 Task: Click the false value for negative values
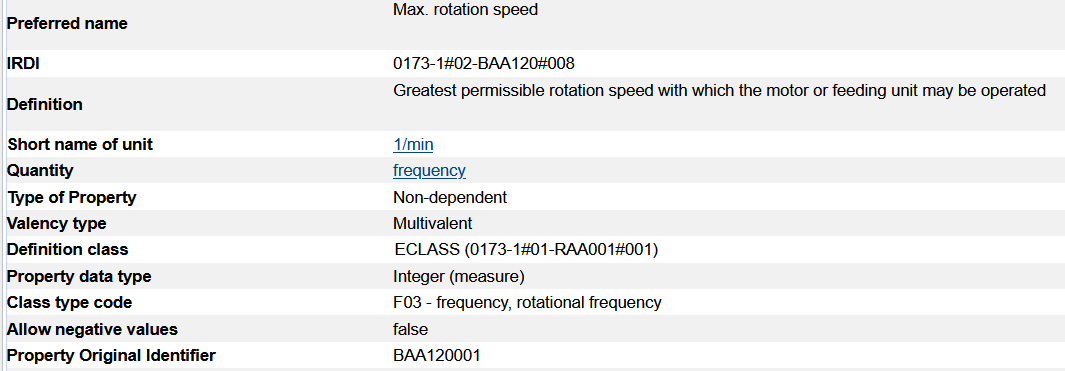click(x=411, y=330)
